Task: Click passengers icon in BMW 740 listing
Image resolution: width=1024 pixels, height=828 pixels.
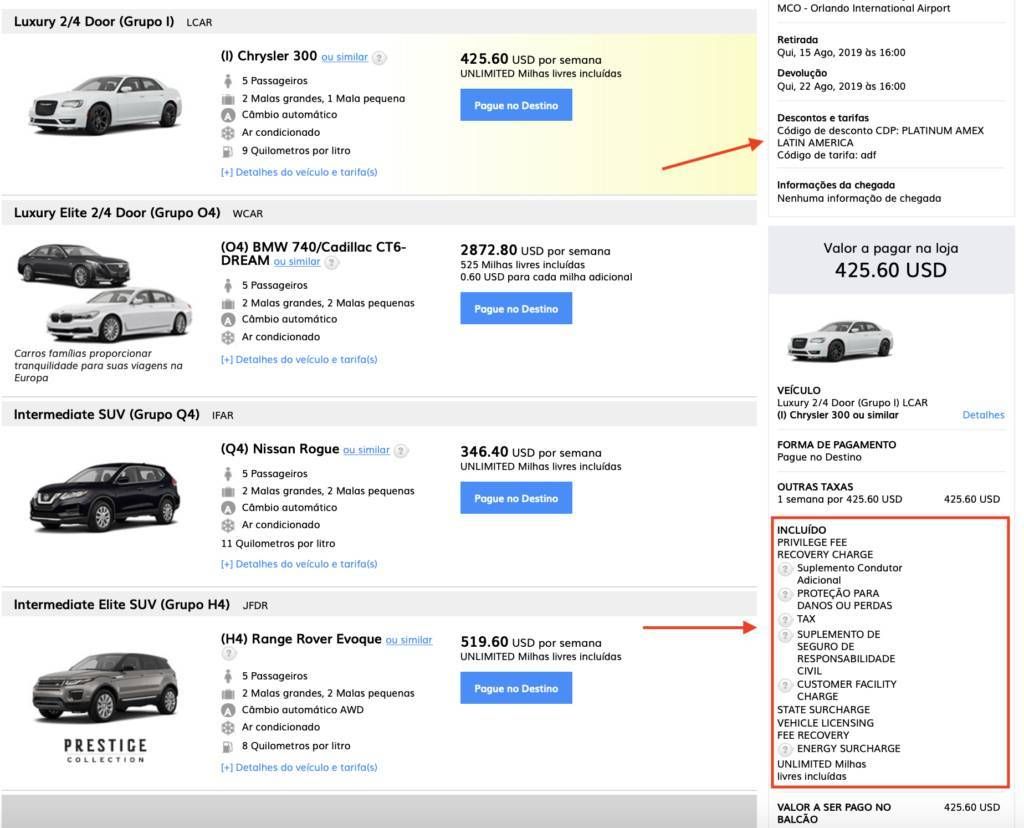Action: coord(228,285)
